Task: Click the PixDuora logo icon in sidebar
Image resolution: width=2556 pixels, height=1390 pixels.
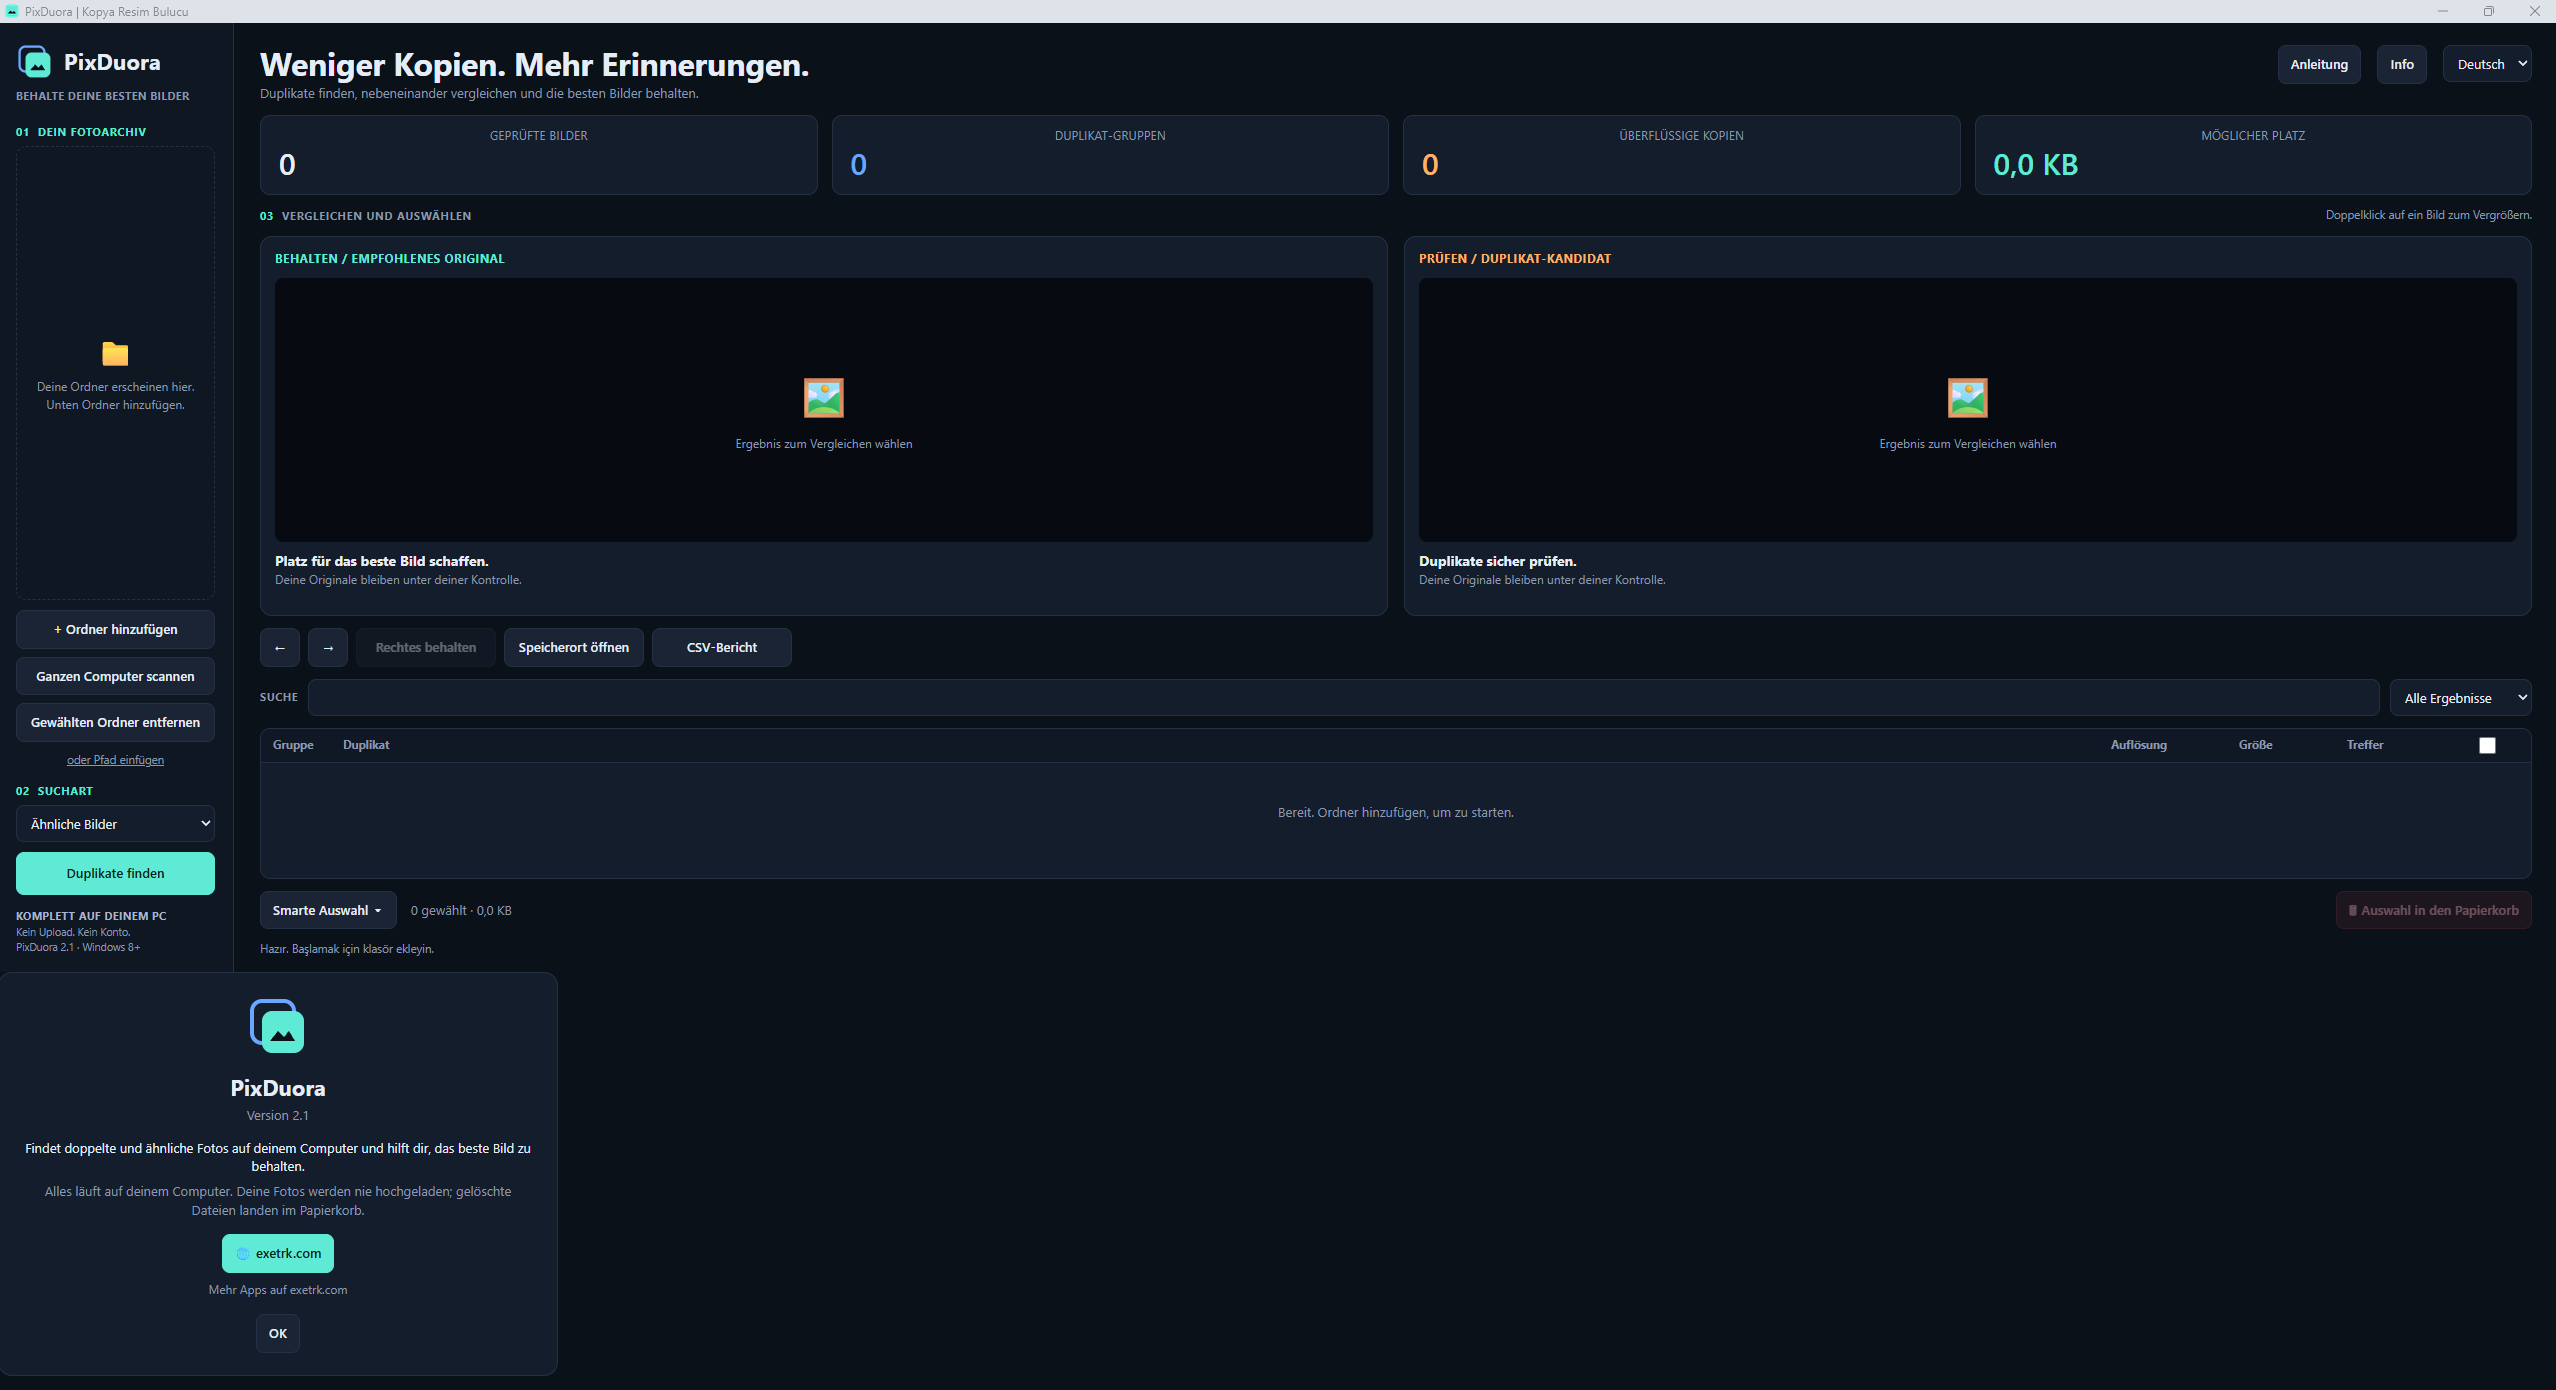Action: [35, 62]
